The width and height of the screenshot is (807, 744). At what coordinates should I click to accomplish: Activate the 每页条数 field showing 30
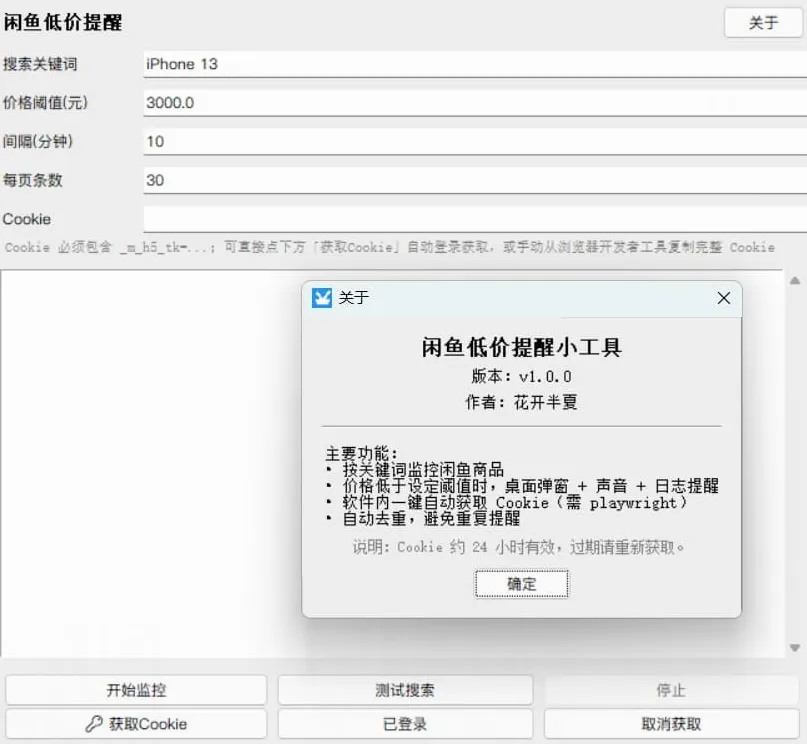coord(475,181)
